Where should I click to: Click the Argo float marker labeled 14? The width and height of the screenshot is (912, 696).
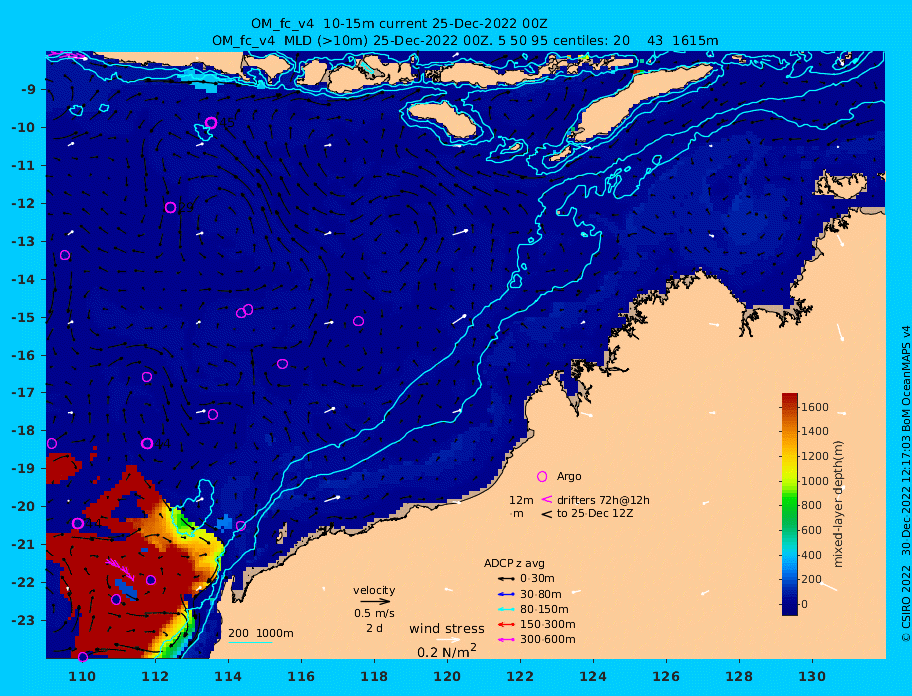77,523
